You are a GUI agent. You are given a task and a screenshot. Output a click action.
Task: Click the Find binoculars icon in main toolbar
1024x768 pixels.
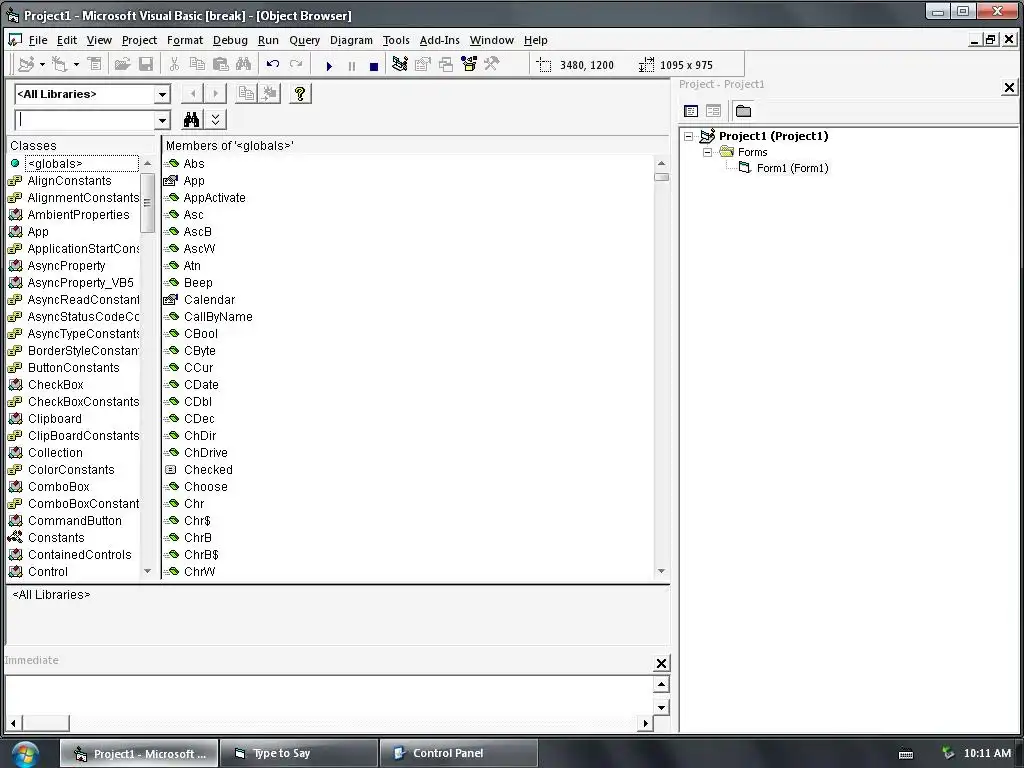pos(244,64)
